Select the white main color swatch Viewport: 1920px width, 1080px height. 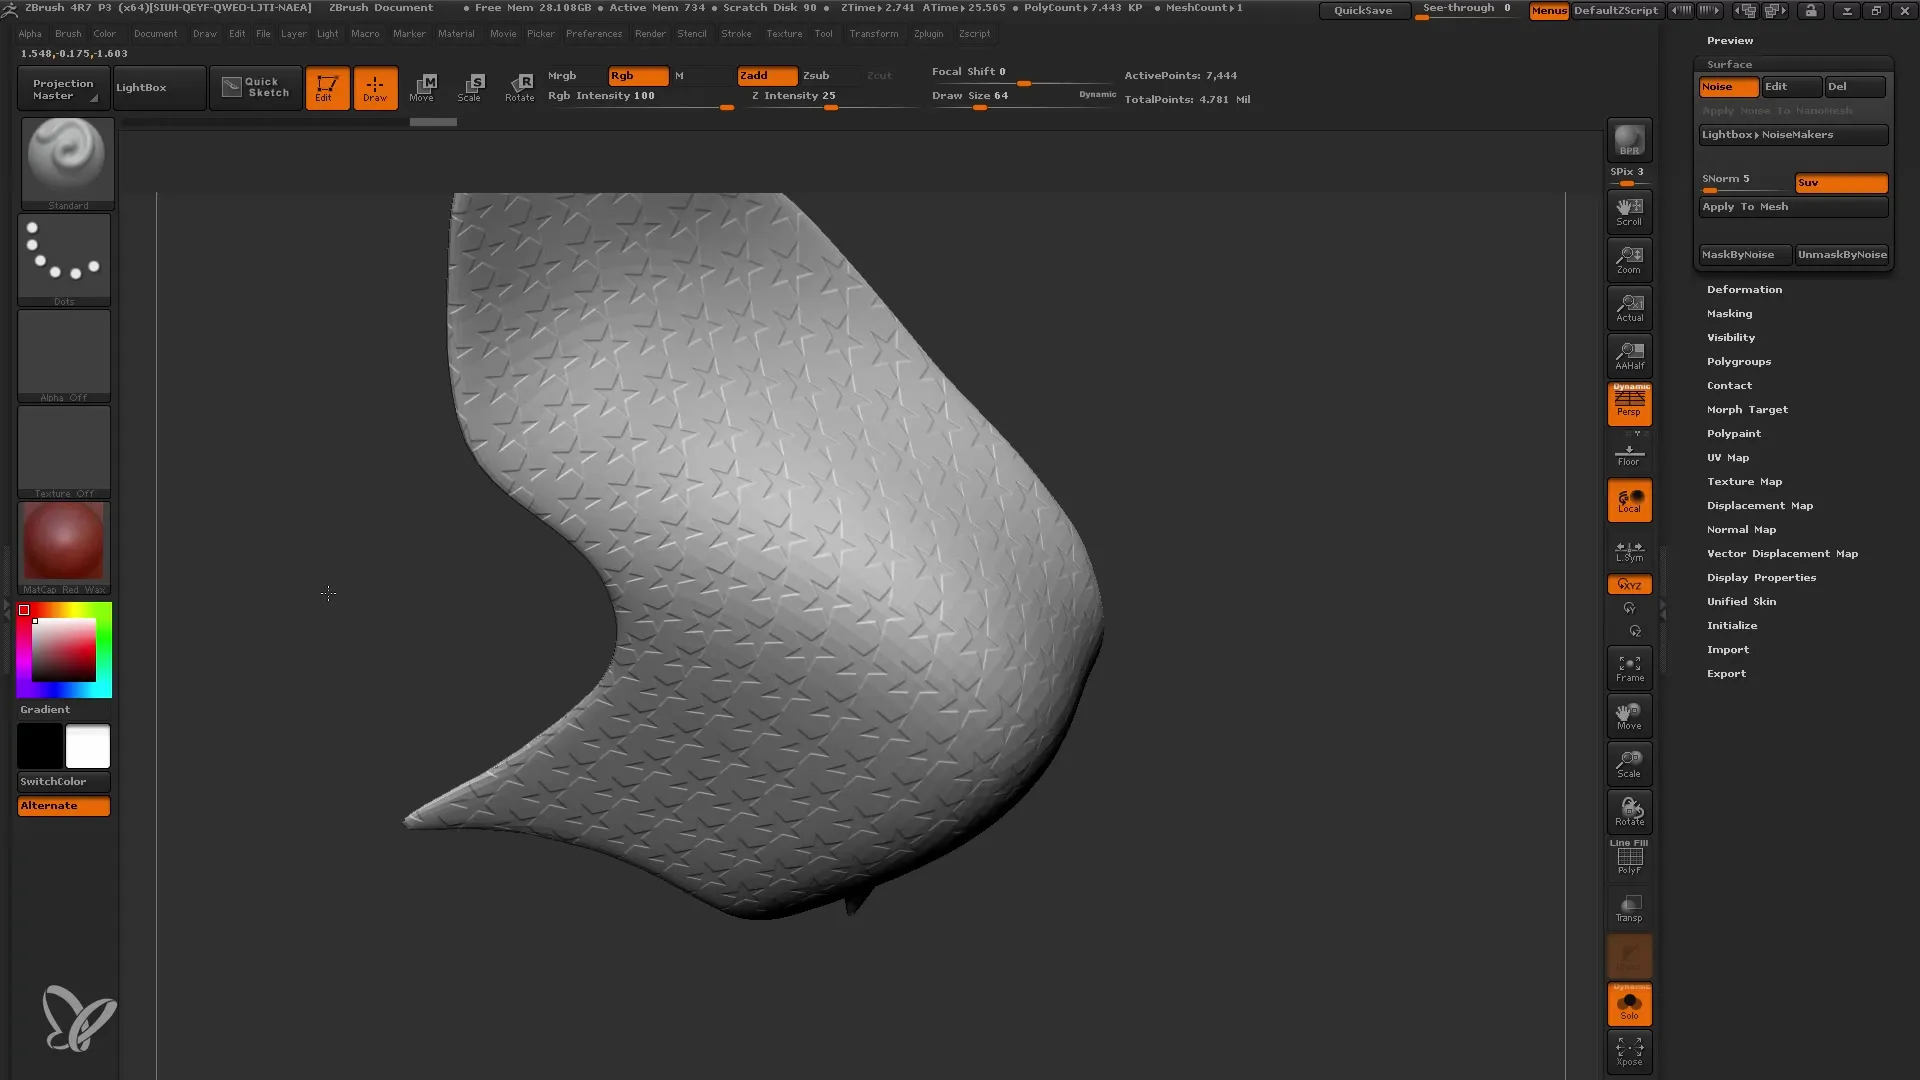88,746
